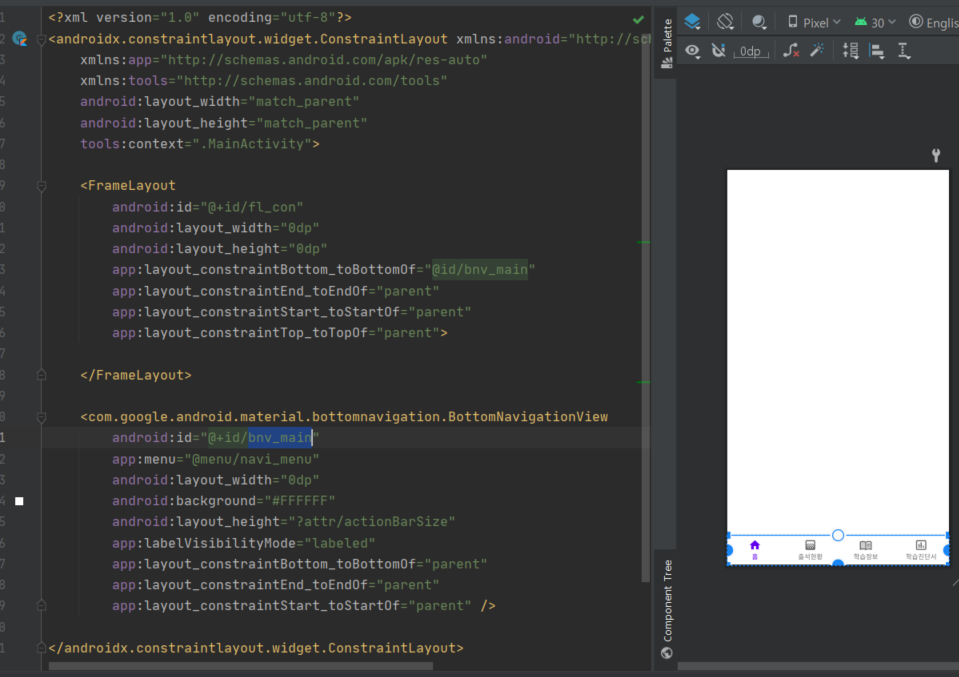Click Clear All Constraints icon
Viewport: 959px width, 677px height.
click(x=791, y=51)
